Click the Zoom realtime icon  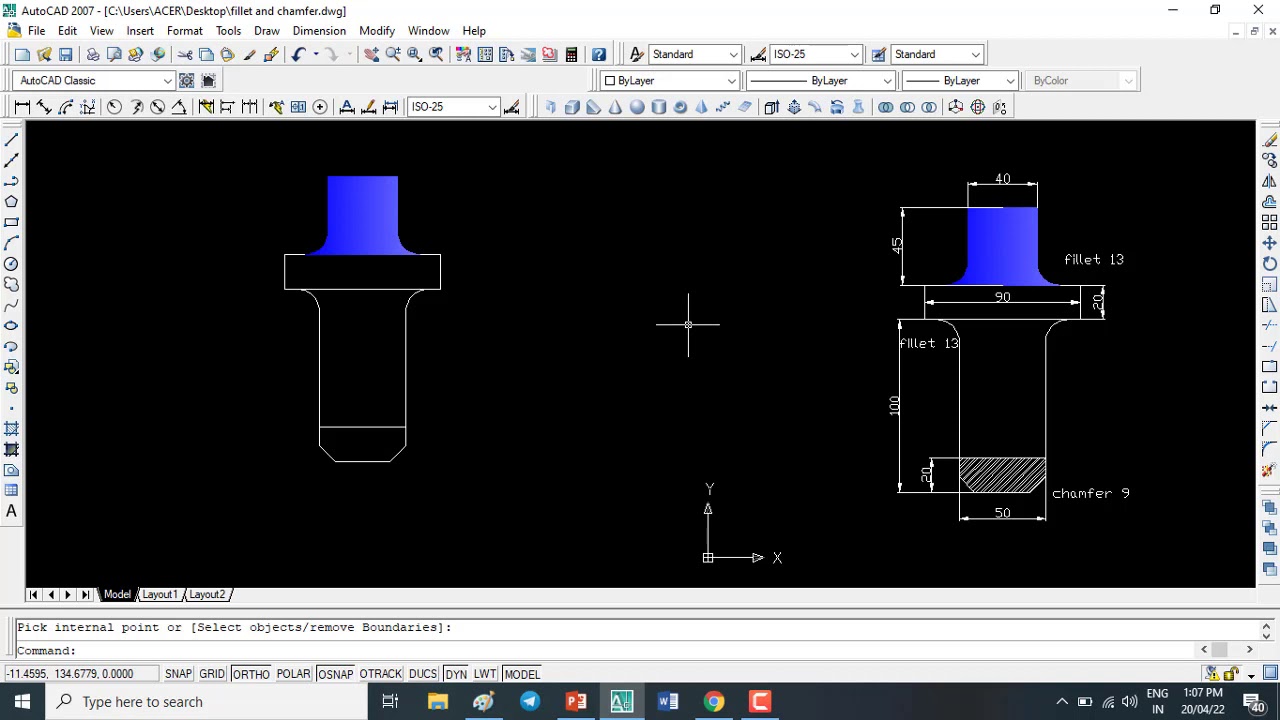click(393, 54)
